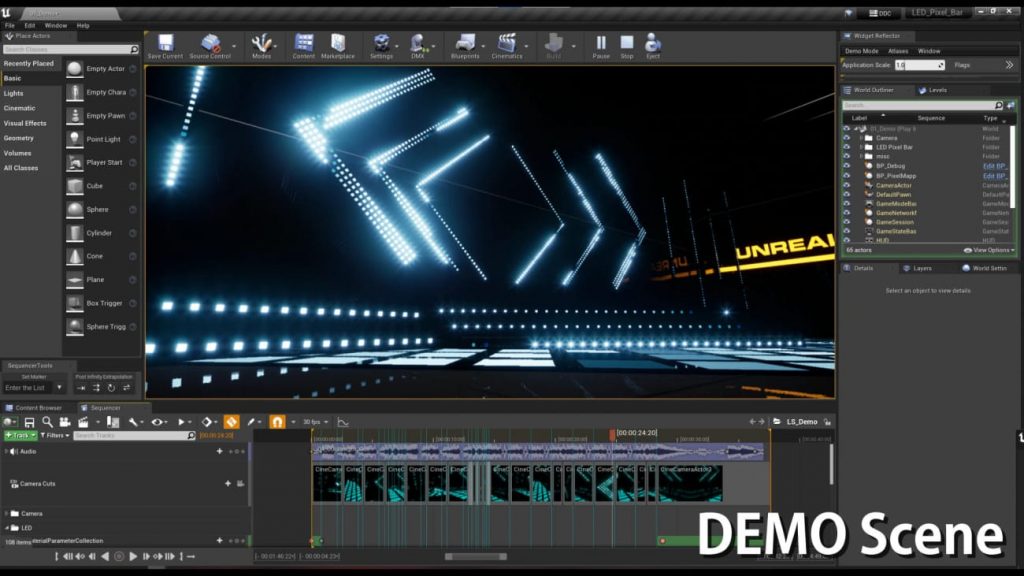Toggle visibility of LED Pixel Bar folder
The width and height of the screenshot is (1024, 576).
pyautogui.click(x=847, y=147)
